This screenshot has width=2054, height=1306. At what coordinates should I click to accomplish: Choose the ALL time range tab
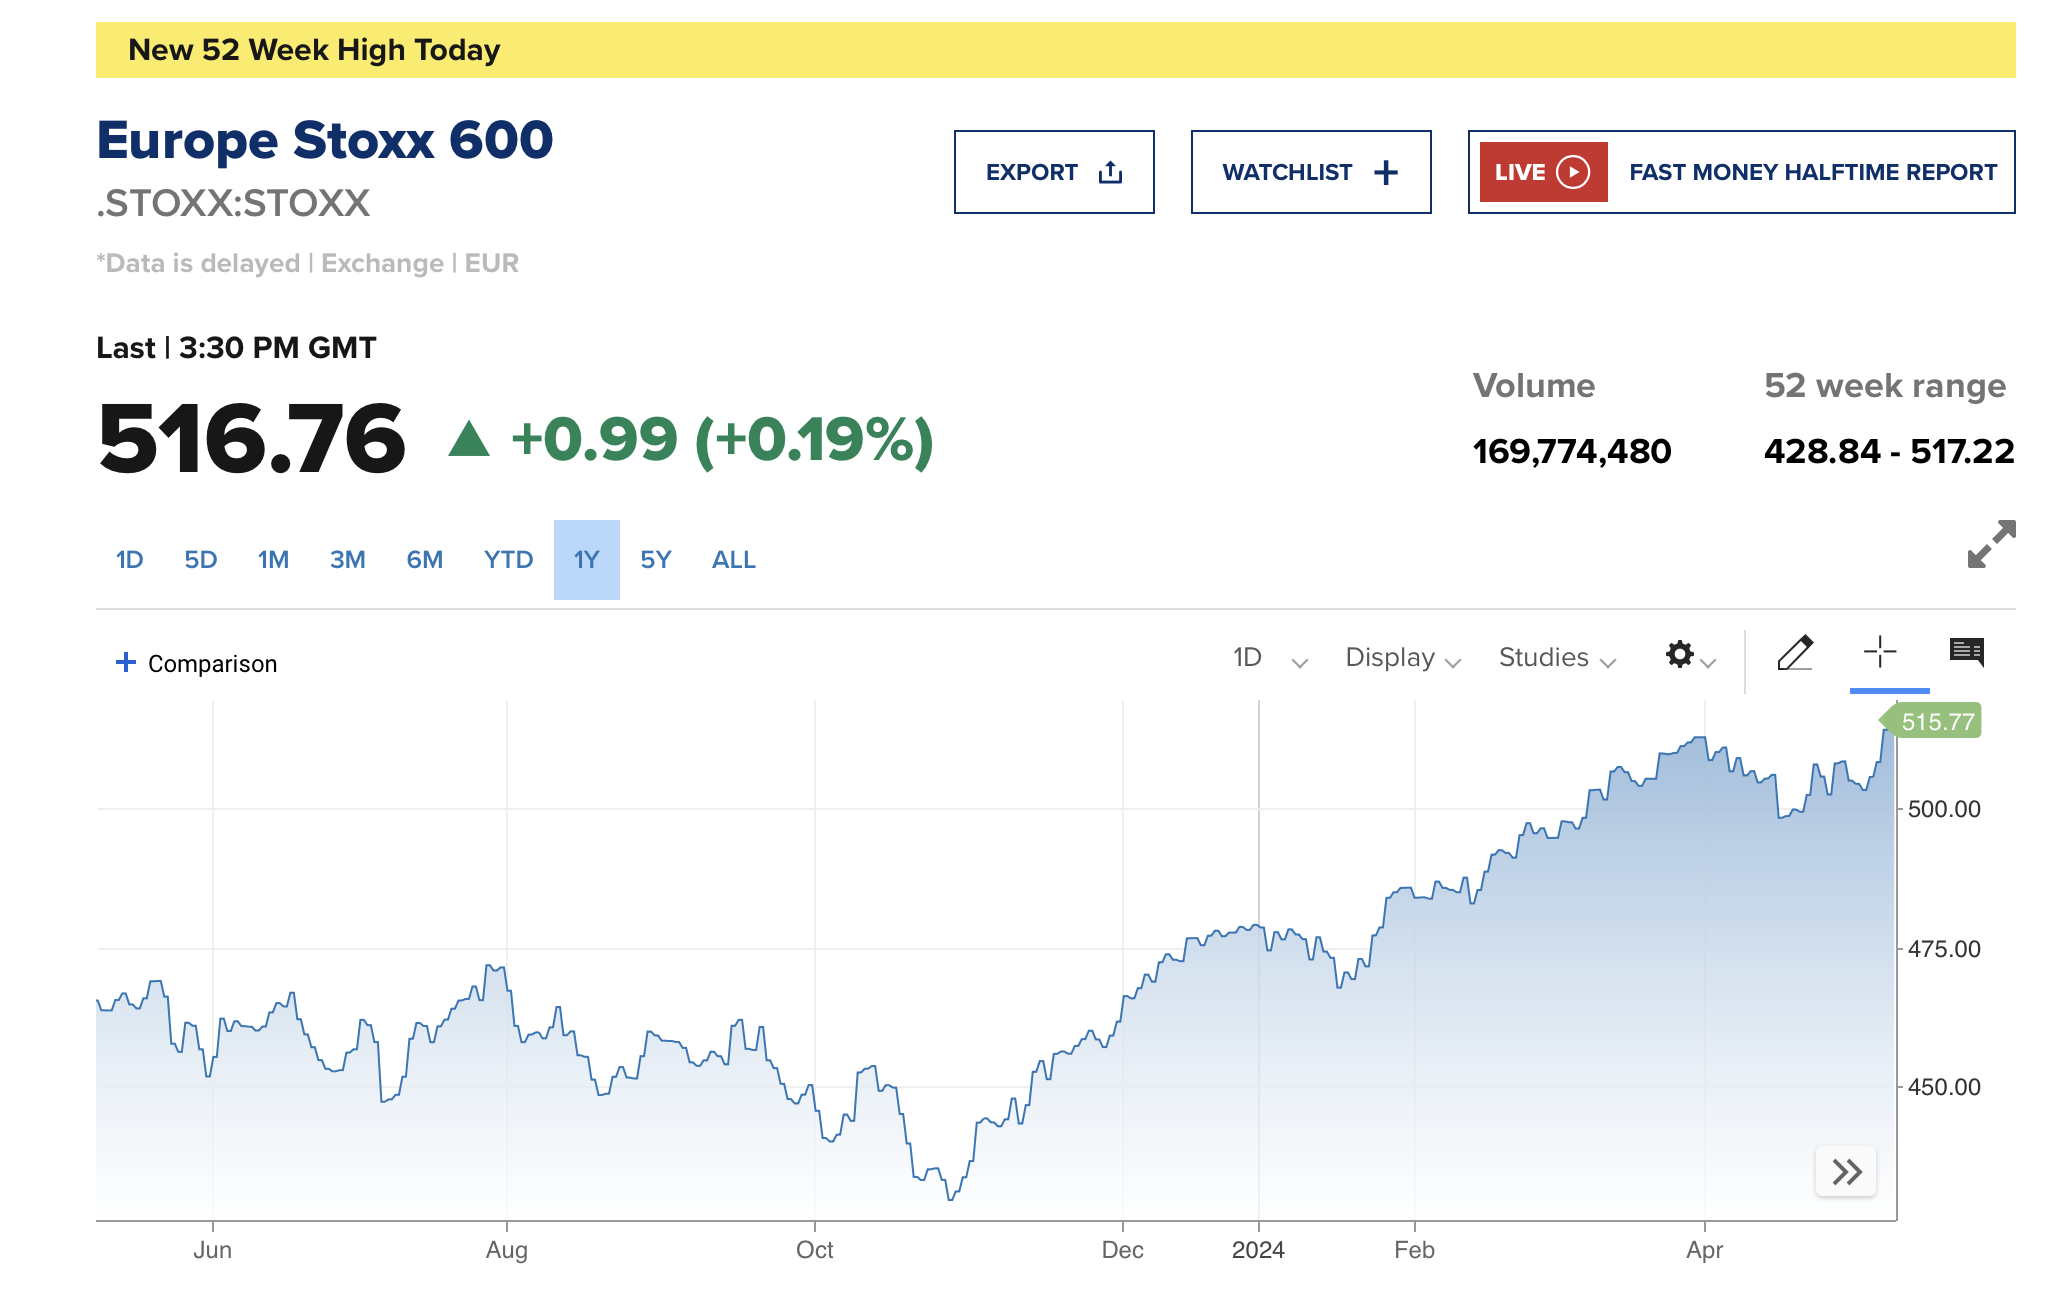[733, 560]
